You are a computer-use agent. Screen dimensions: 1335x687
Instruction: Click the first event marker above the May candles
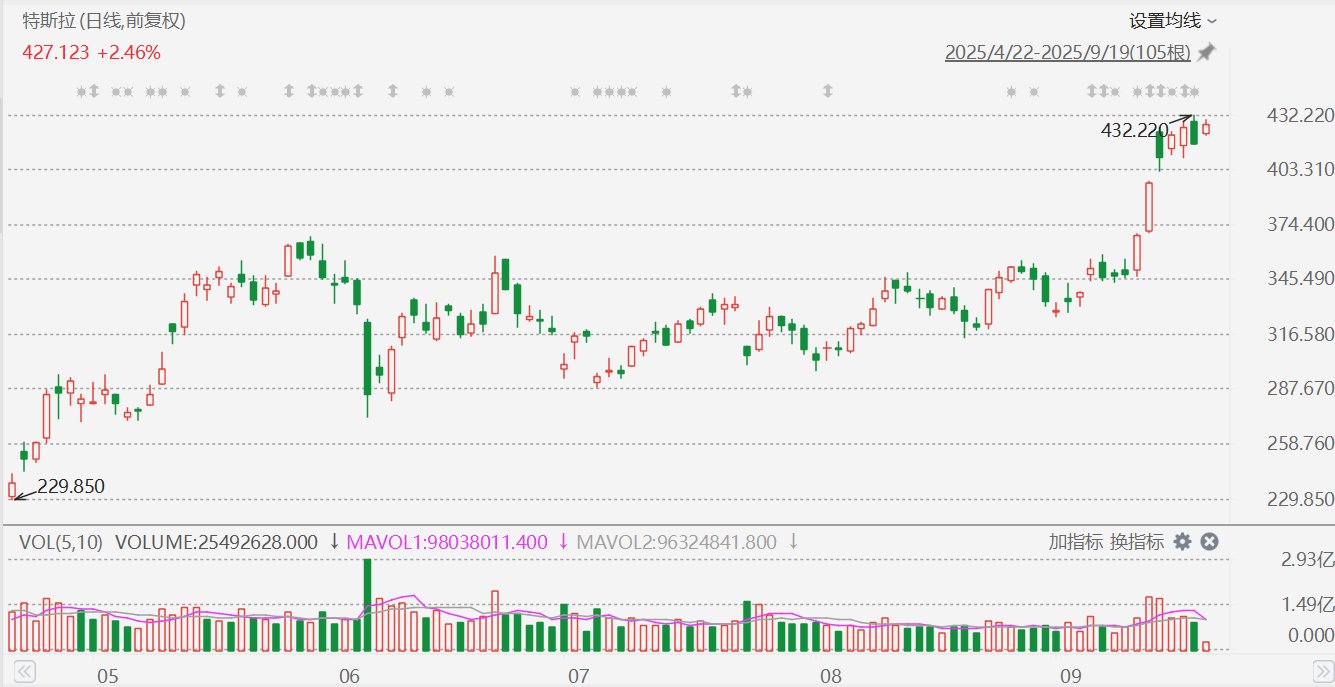coord(82,92)
